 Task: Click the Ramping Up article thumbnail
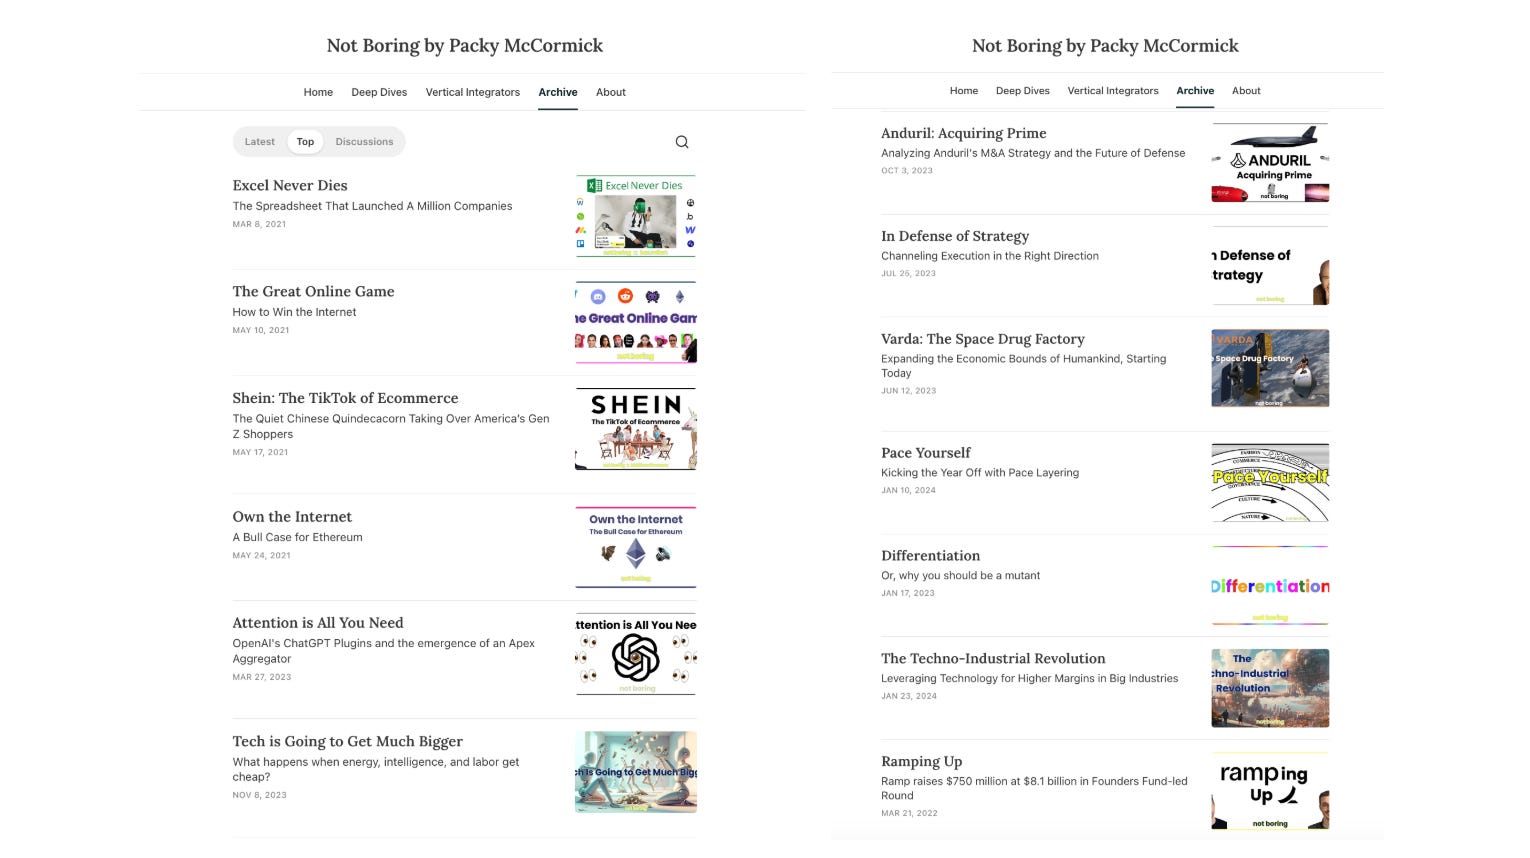pos(1270,791)
